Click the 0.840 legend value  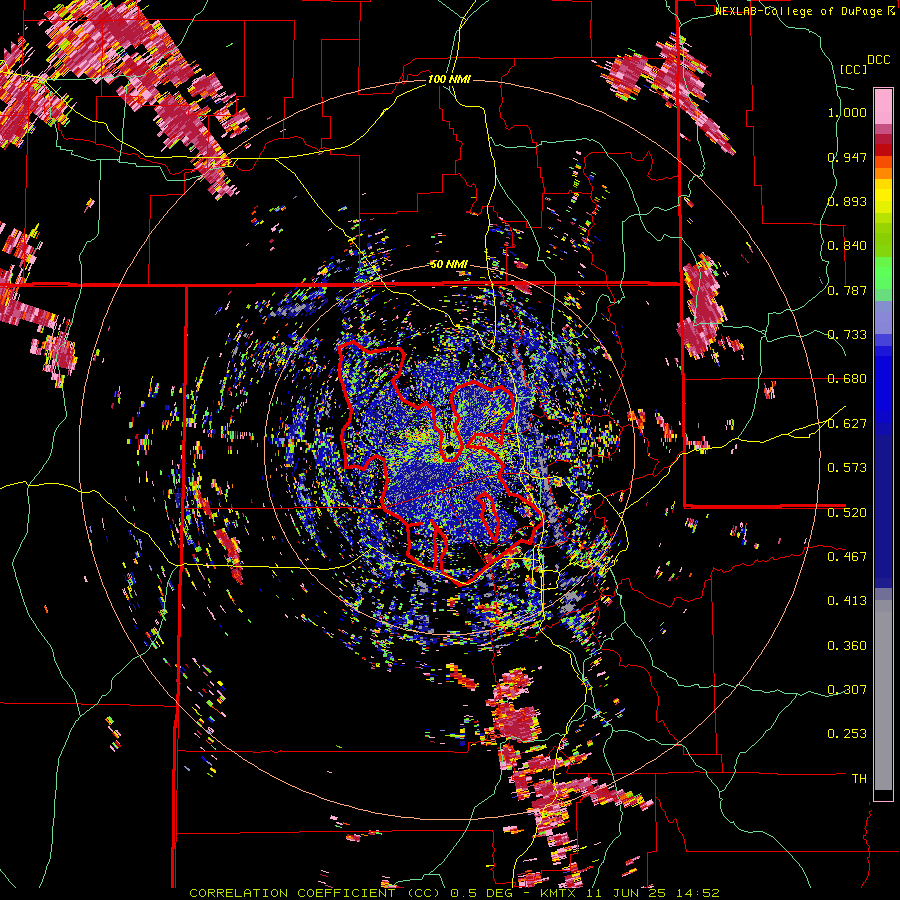pos(847,246)
